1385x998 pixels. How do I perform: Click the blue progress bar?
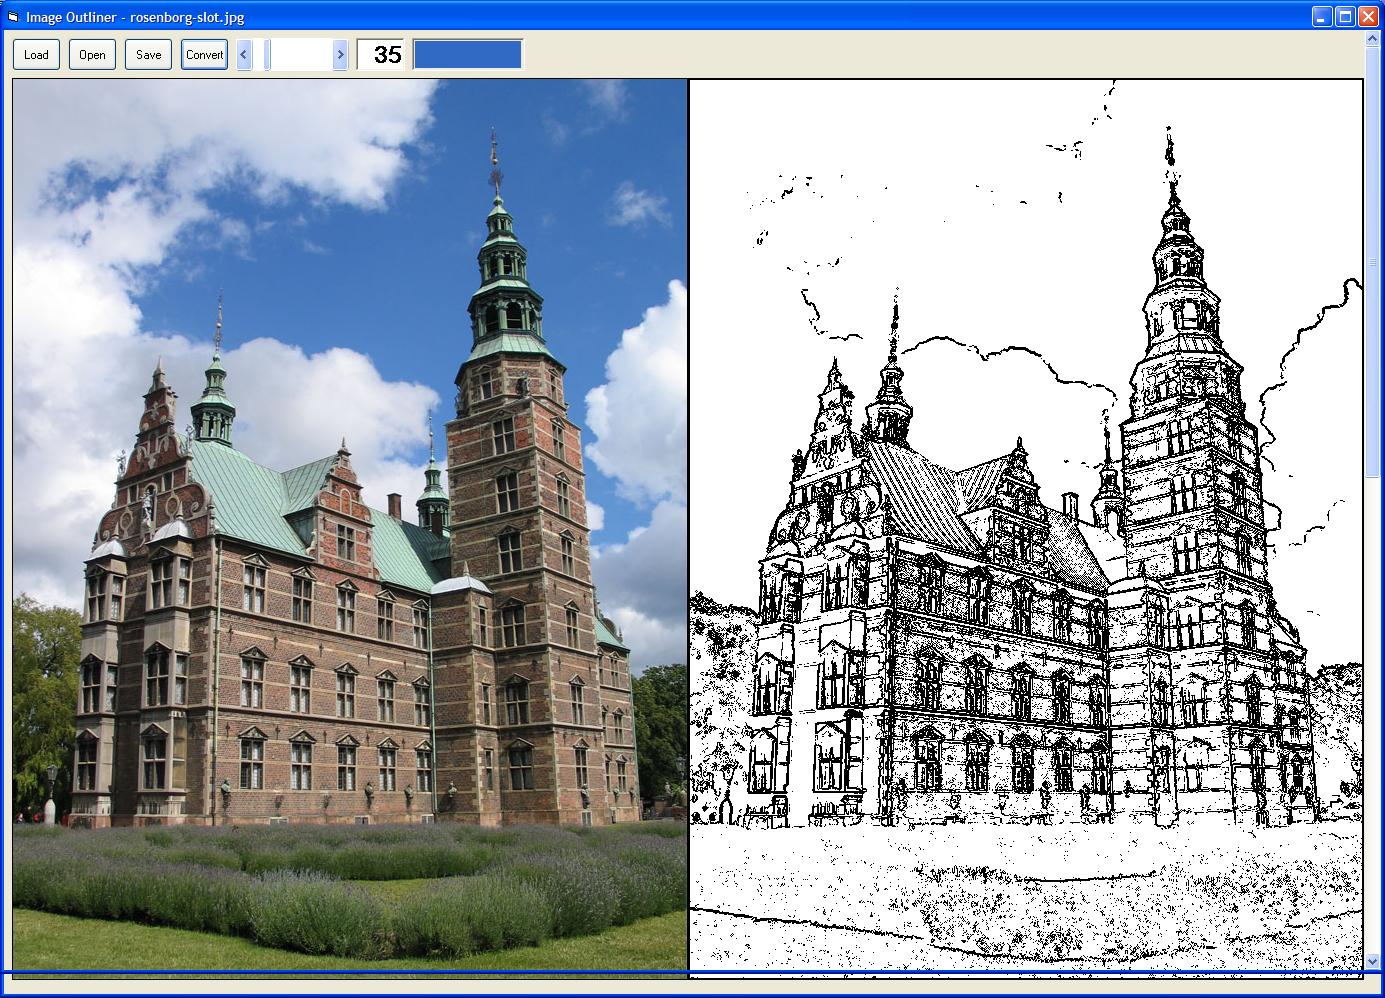[467, 55]
